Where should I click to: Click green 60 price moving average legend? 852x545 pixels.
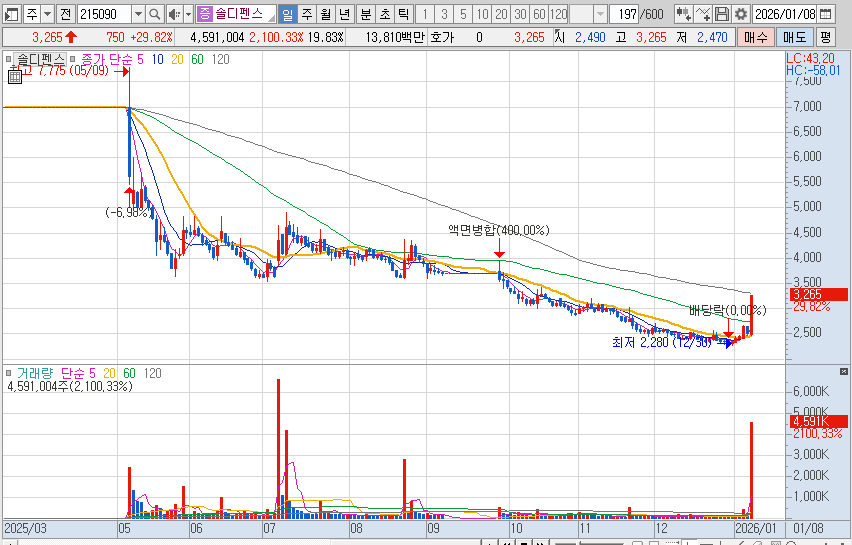[x=197, y=59]
